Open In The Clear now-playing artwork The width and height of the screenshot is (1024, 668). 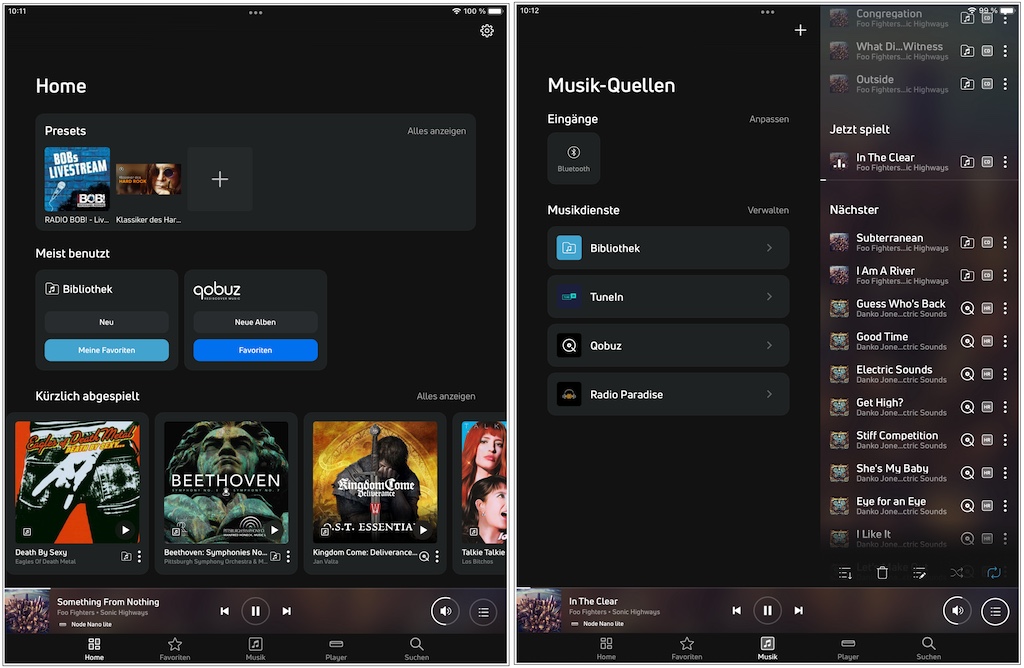(x=539, y=610)
